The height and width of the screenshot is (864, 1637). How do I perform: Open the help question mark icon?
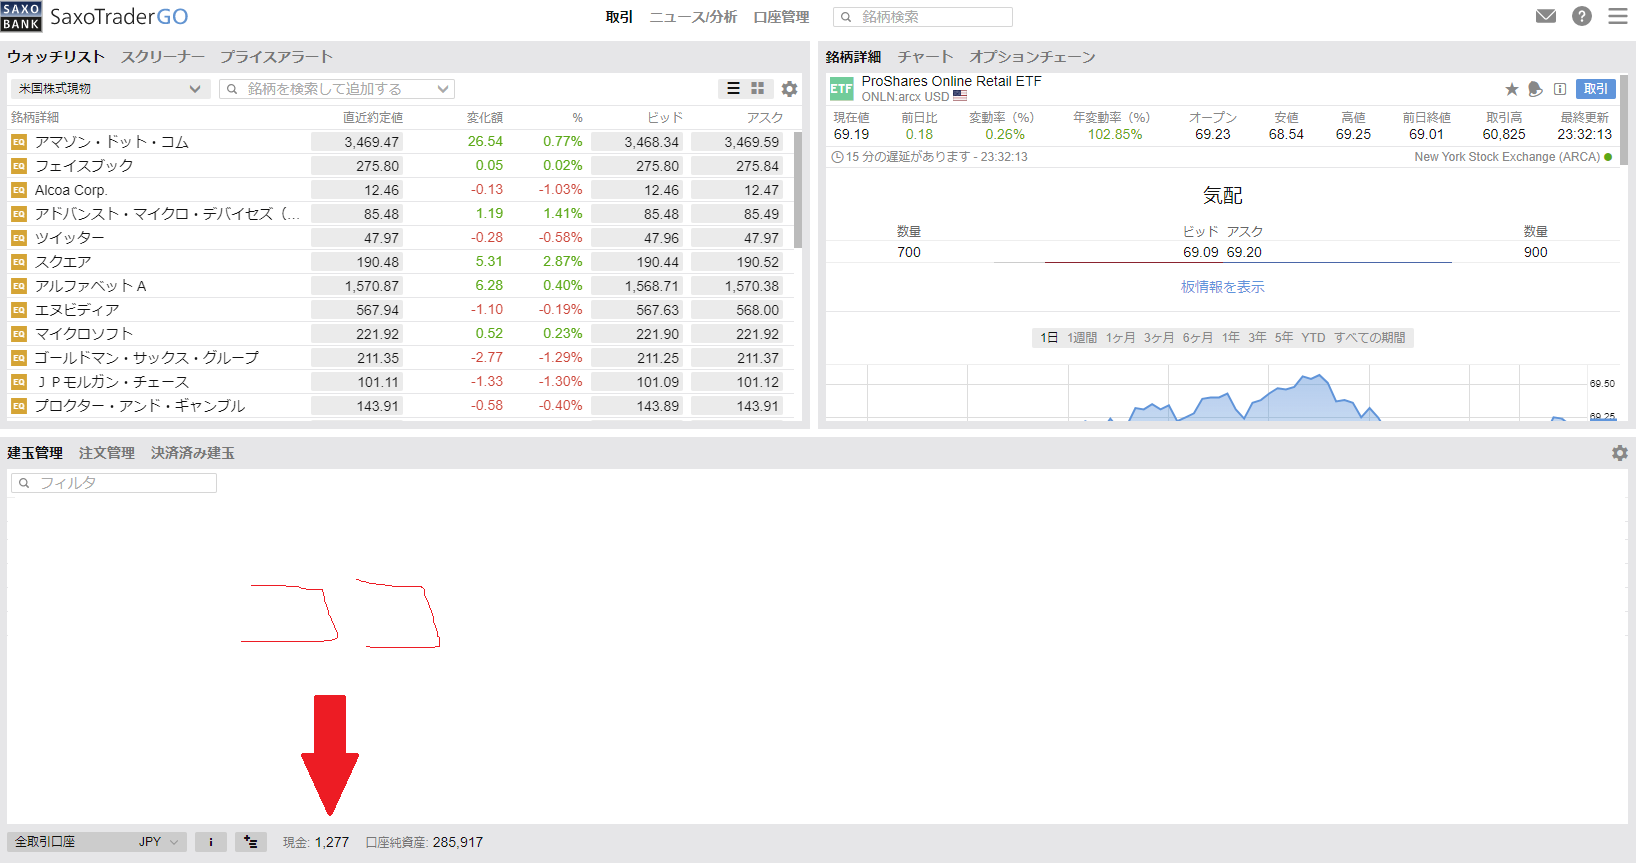tap(1582, 16)
